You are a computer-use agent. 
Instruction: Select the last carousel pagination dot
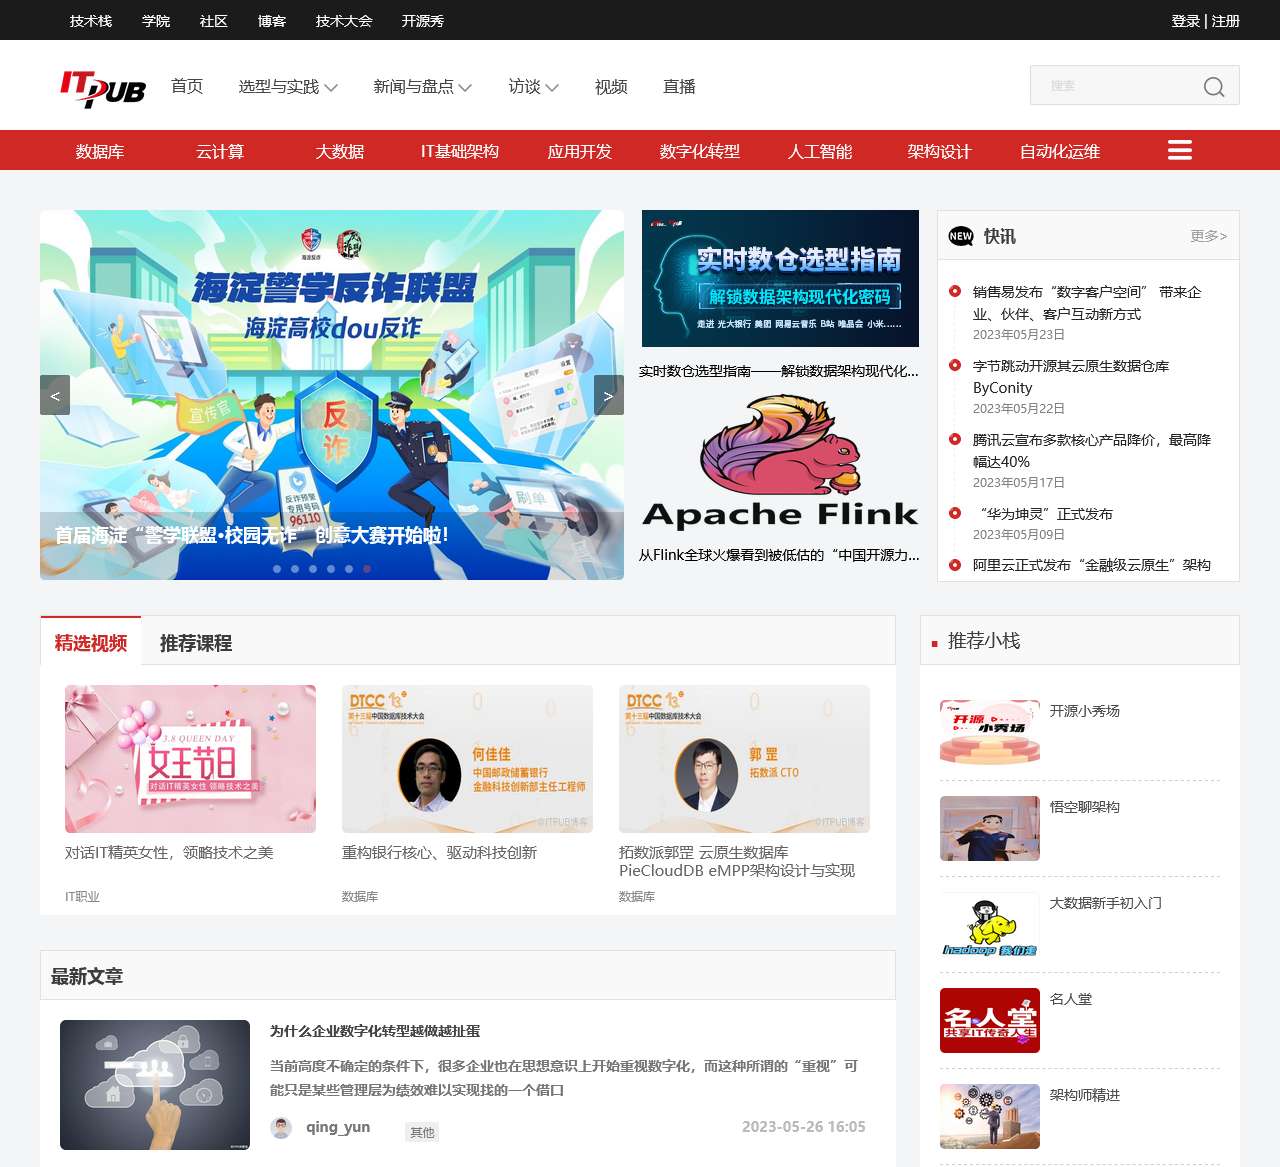pos(367,569)
